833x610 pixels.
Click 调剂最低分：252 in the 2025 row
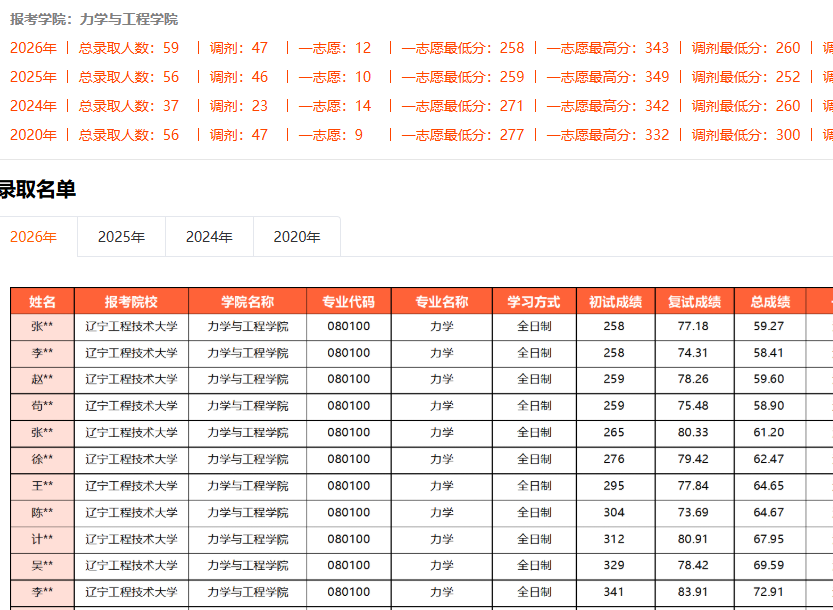746,77
